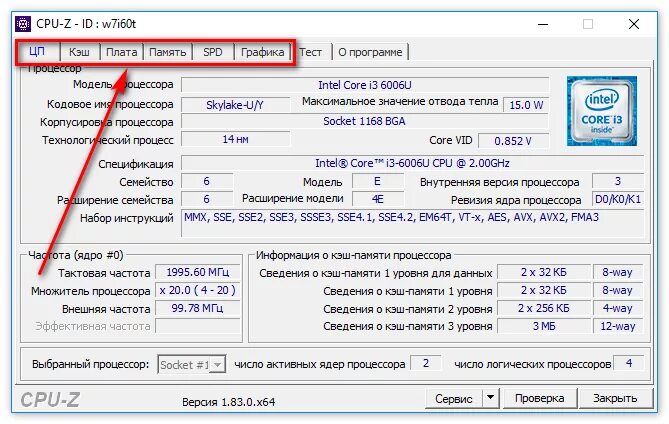The height and width of the screenshot is (424, 669).
Task: Open the Плата tab
Action: tap(122, 52)
